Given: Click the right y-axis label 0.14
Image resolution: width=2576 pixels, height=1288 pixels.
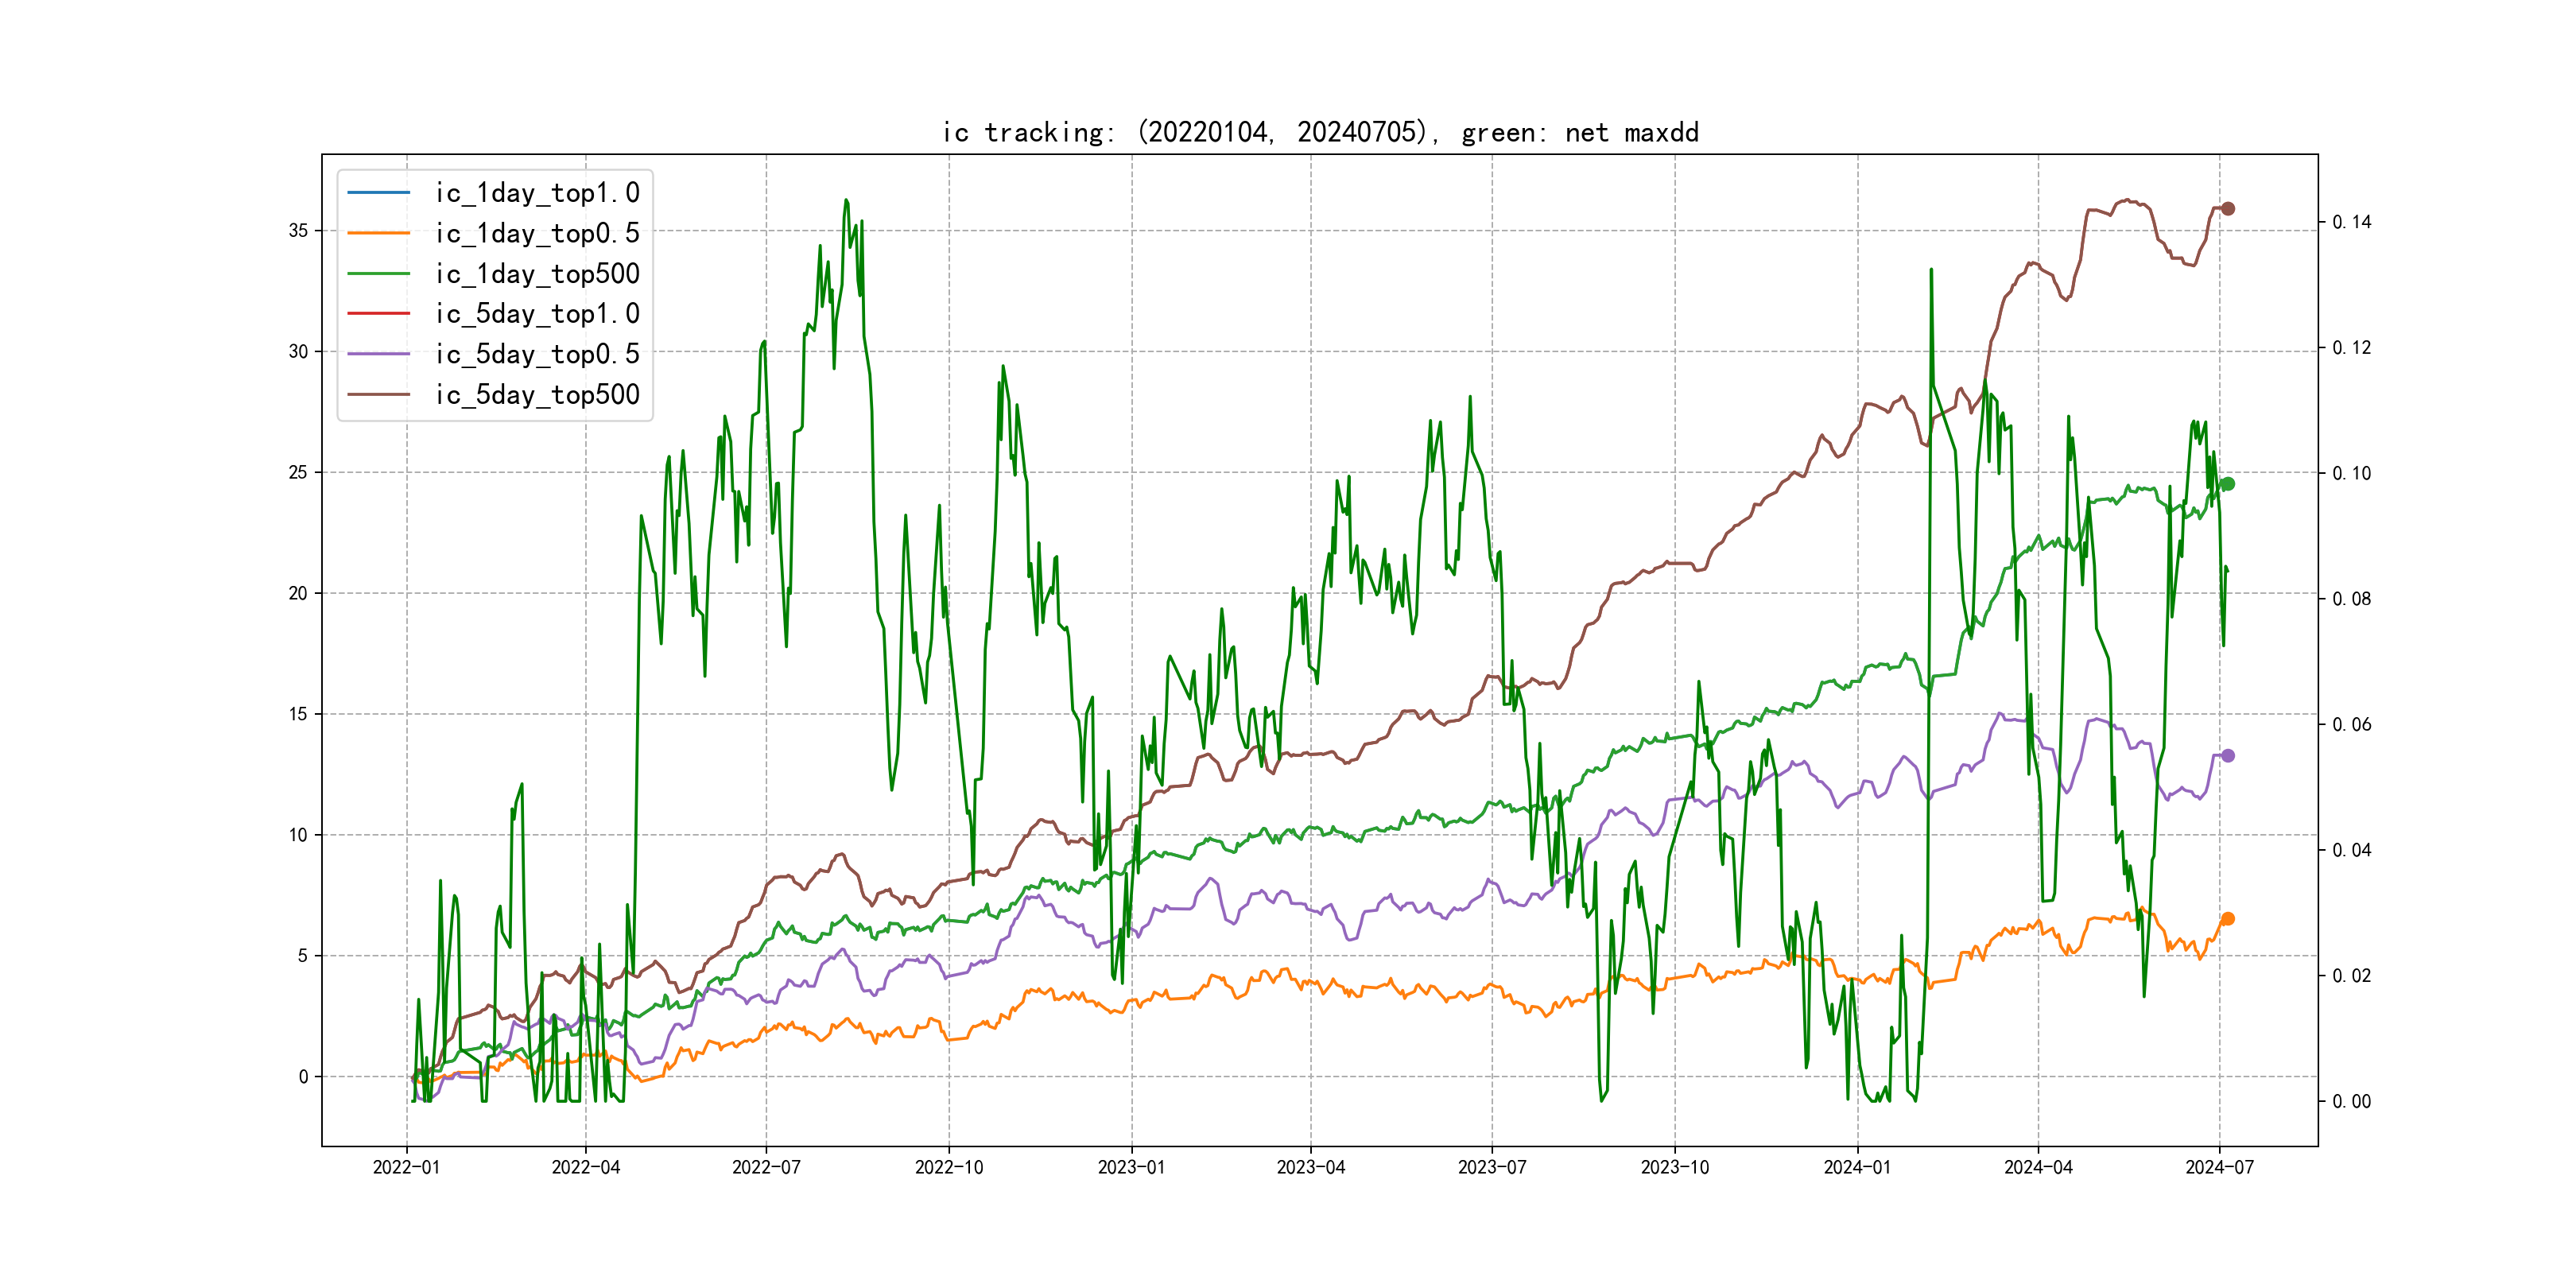Looking at the screenshot, I should coord(2351,222).
